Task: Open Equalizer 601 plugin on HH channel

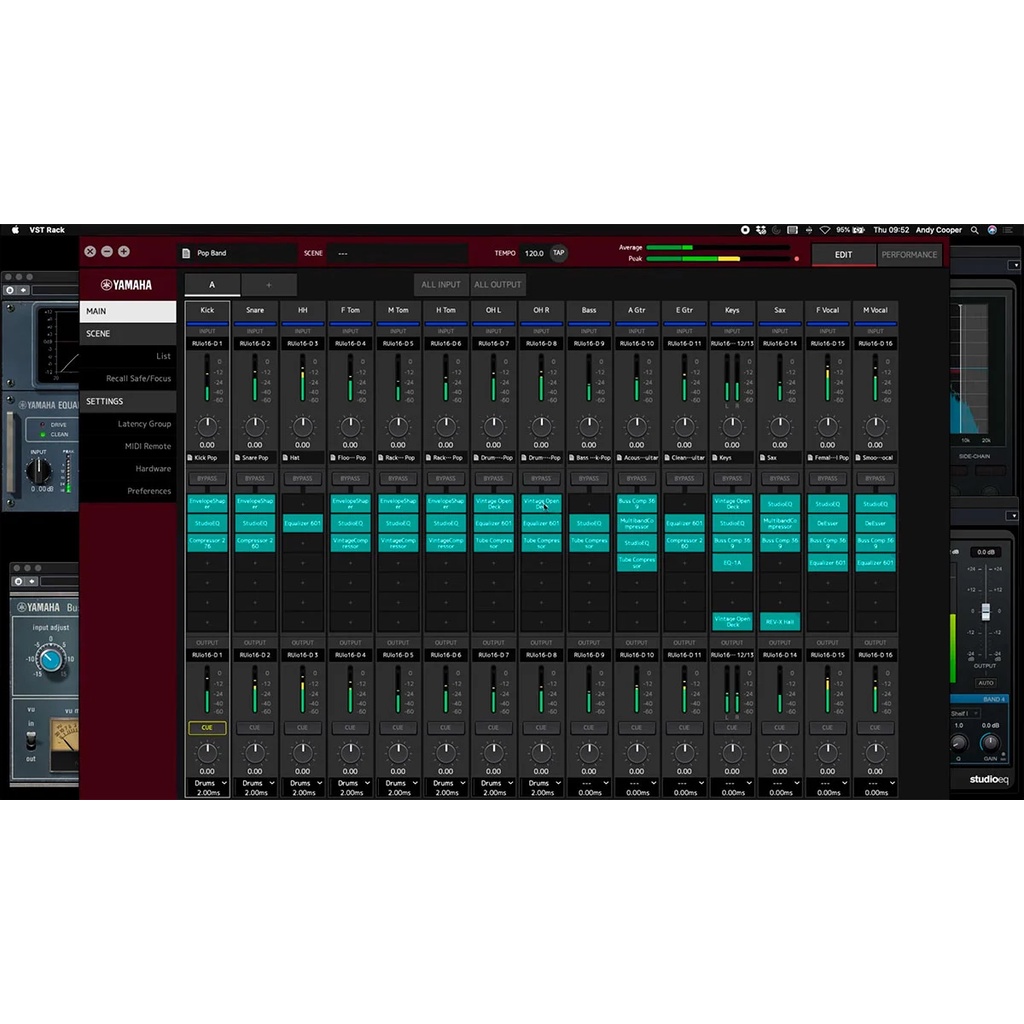Action: coord(302,523)
